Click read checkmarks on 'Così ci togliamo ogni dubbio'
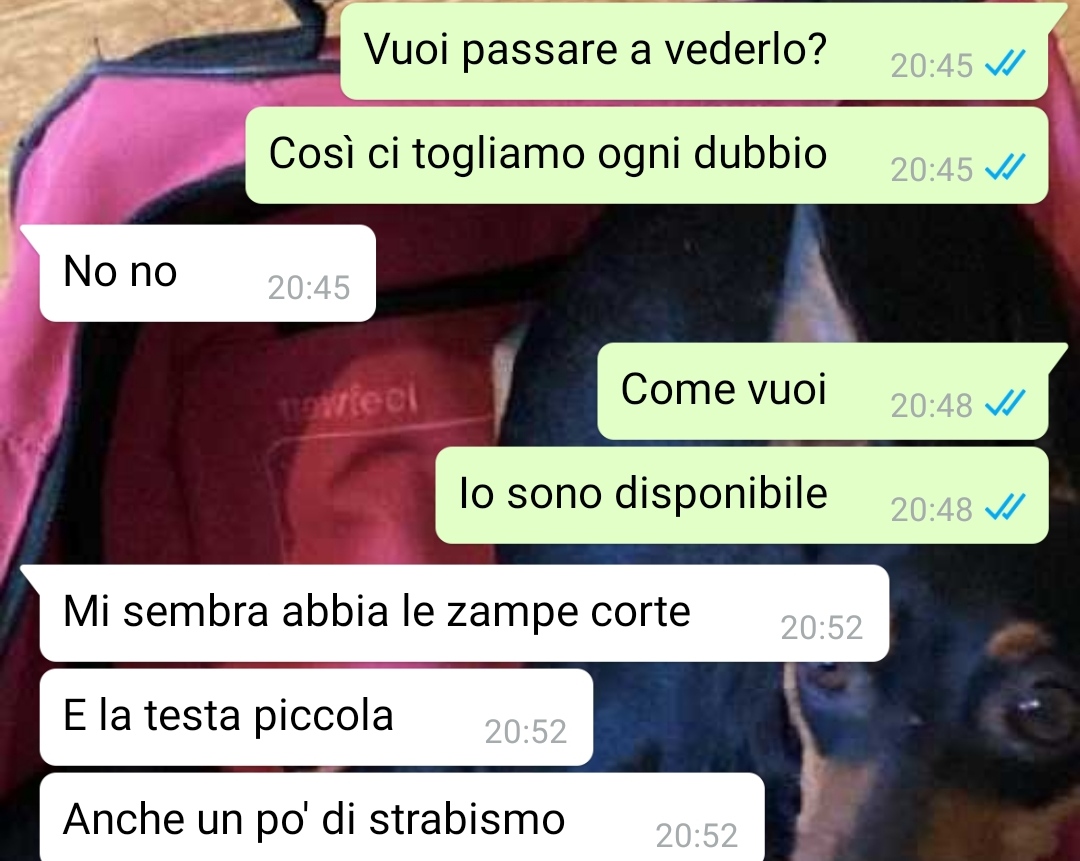The image size is (1080, 861). click(x=1006, y=168)
